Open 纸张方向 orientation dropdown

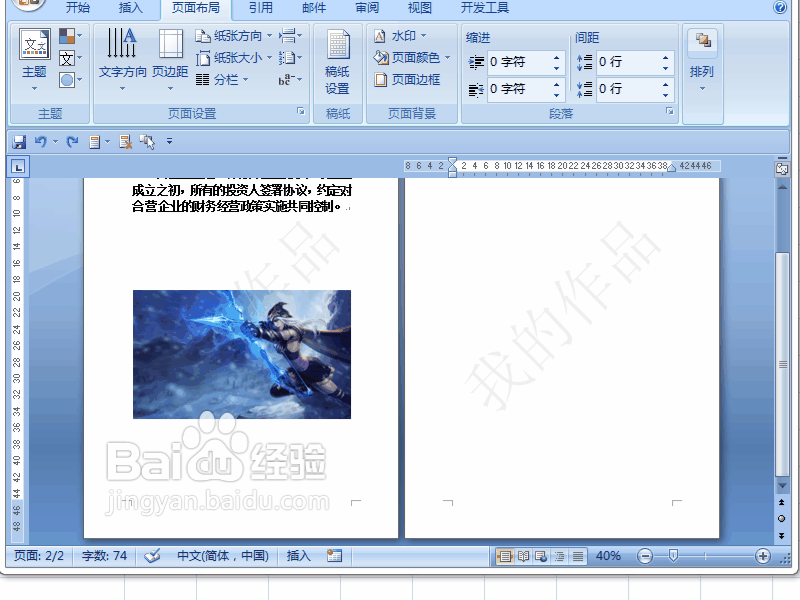pos(234,36)
